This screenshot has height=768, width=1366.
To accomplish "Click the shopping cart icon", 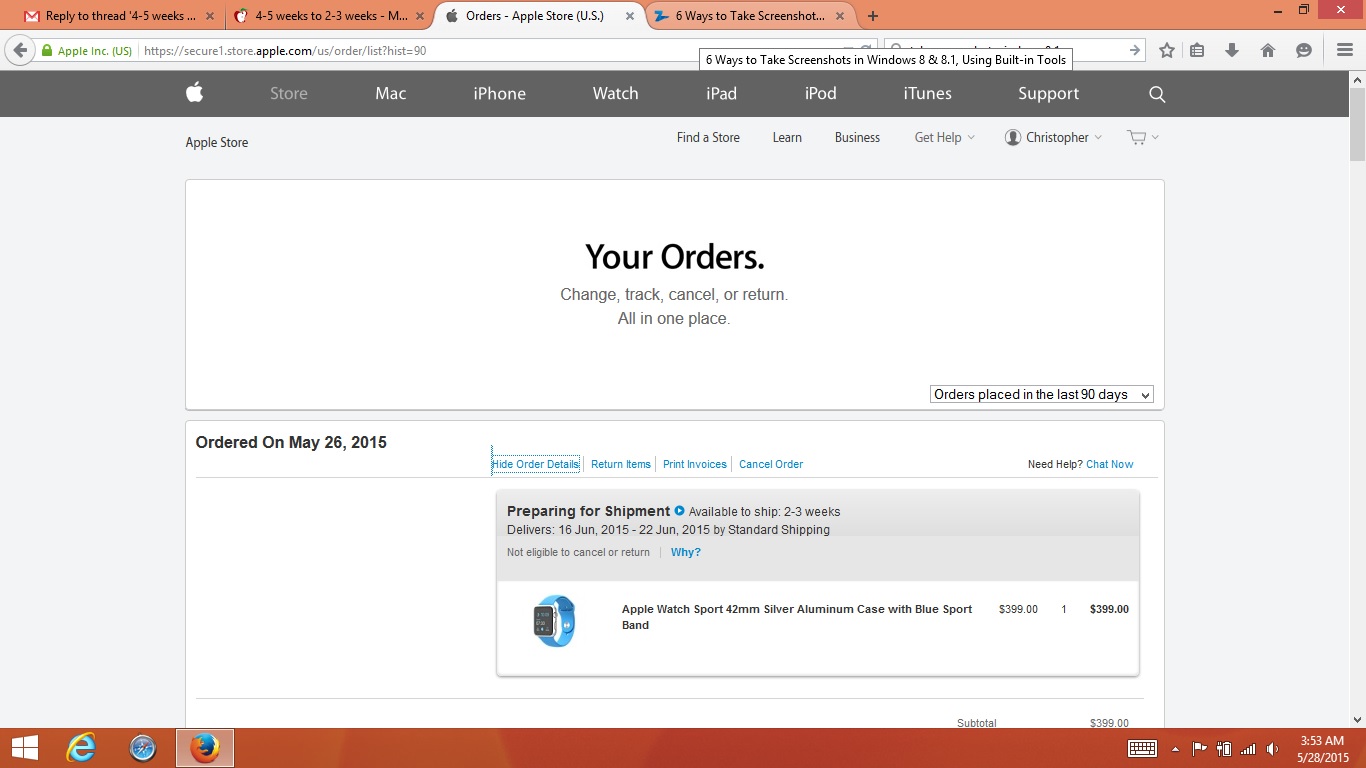I will tap(1137, 137).
